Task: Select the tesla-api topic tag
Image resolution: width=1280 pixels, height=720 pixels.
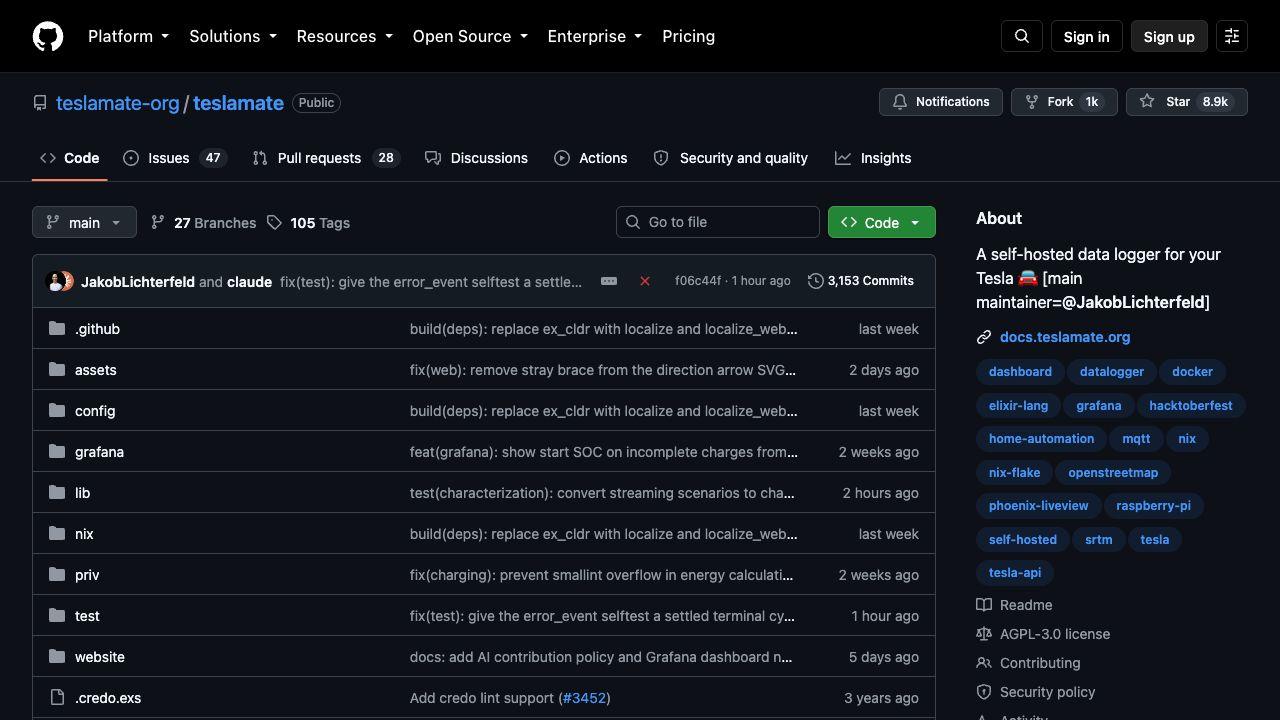Action: (x=1015, y=573)
